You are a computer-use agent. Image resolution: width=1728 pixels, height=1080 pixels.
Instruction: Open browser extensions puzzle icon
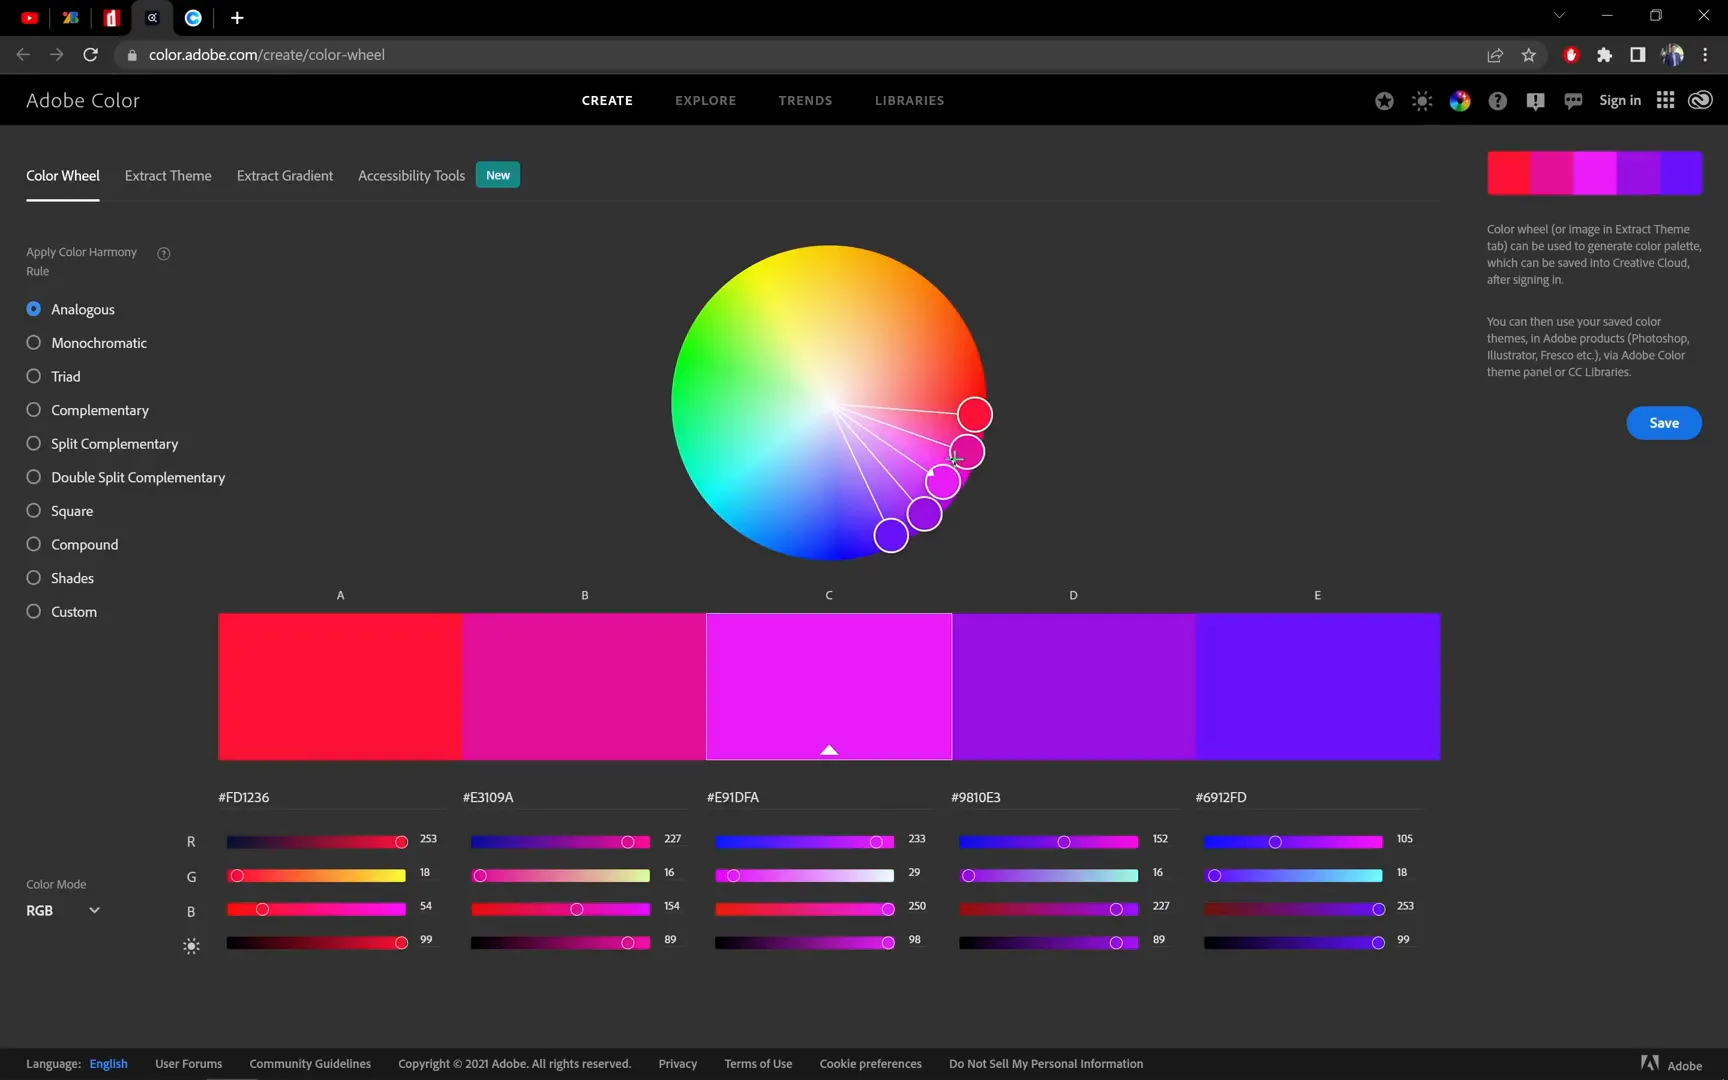point(1604,55)
